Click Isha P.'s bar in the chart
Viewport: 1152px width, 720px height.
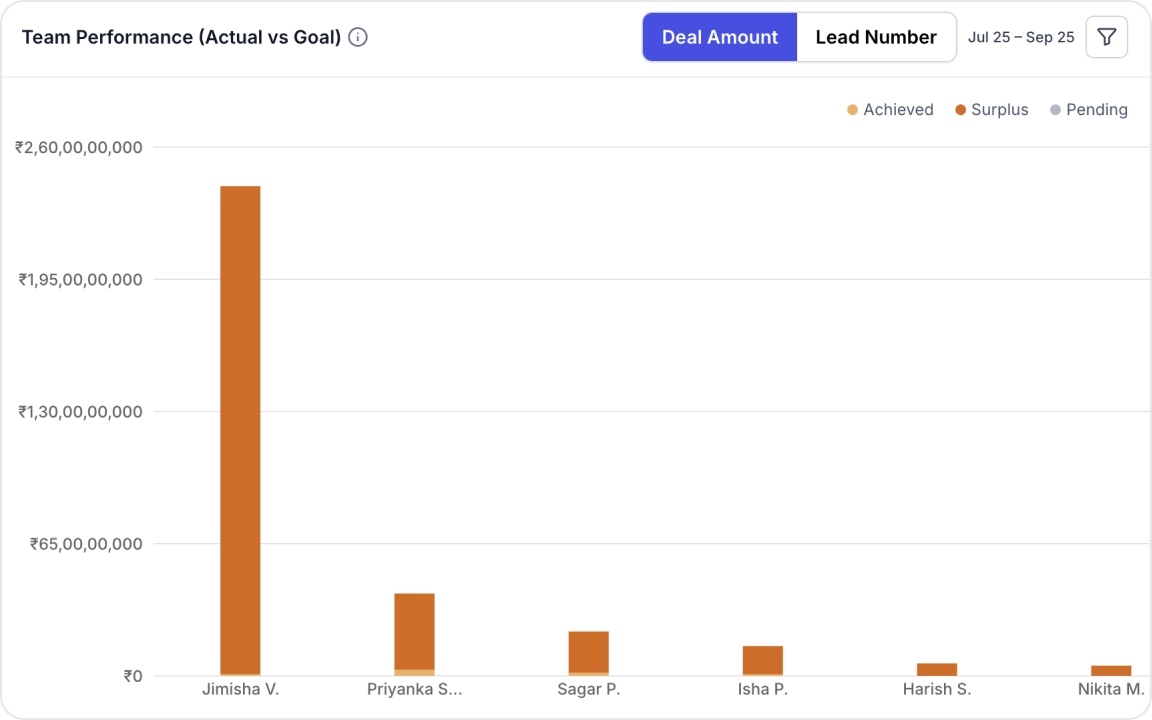(x=762, y=660)
